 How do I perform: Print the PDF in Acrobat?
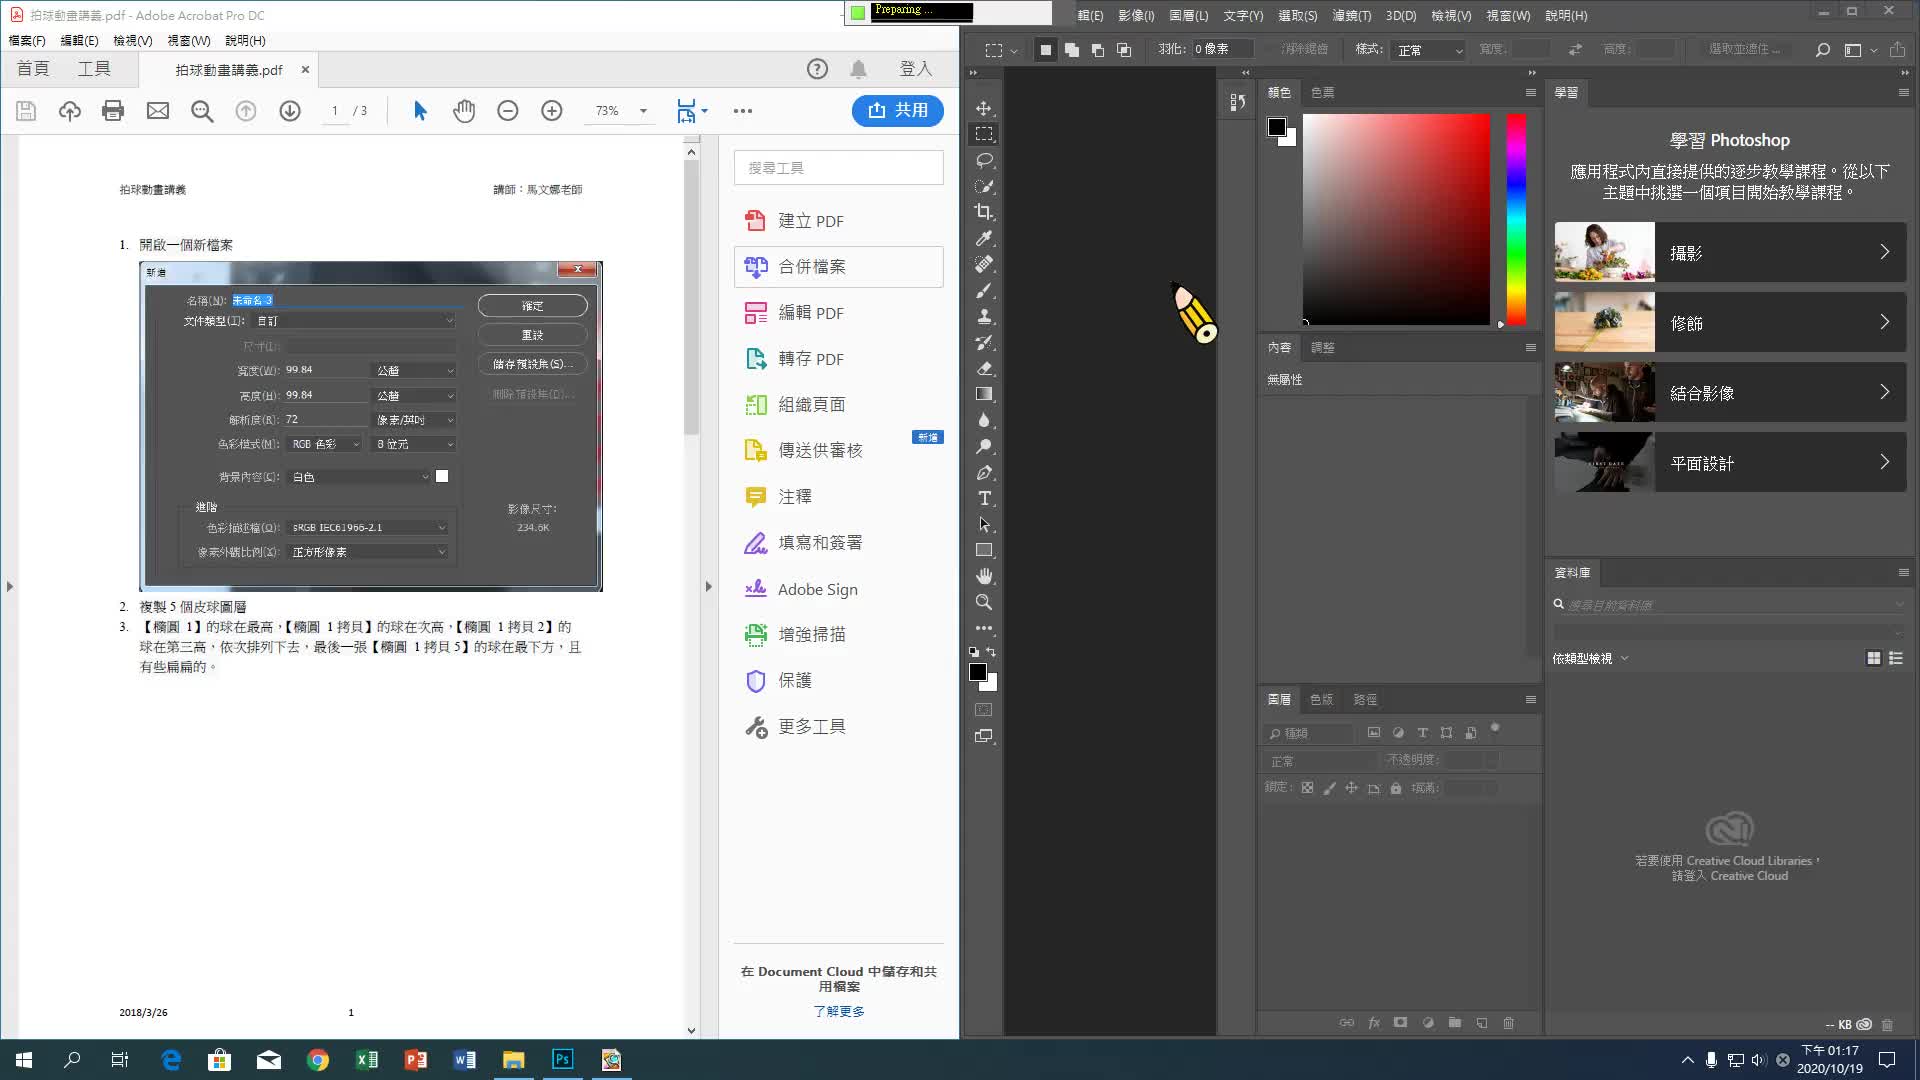[x=113, y=111]
